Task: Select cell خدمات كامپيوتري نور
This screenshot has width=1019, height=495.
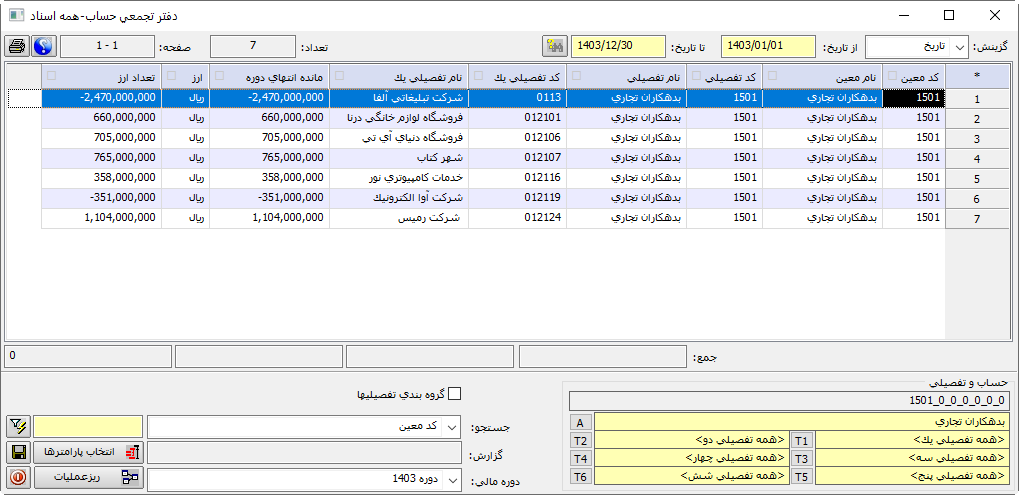Action: click(399, 178)
